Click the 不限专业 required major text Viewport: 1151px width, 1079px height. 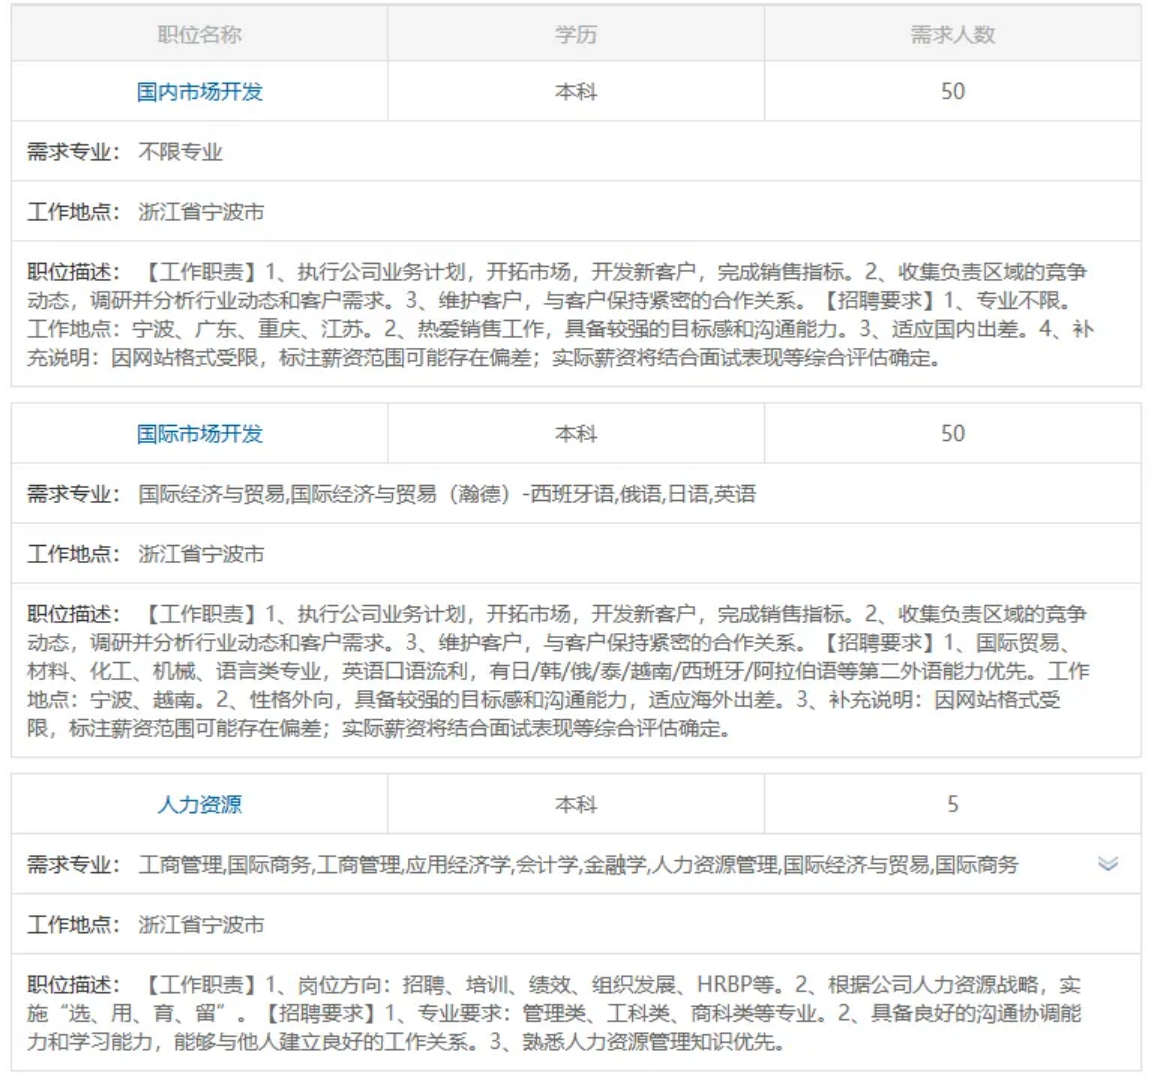click(x=180, y=152)
